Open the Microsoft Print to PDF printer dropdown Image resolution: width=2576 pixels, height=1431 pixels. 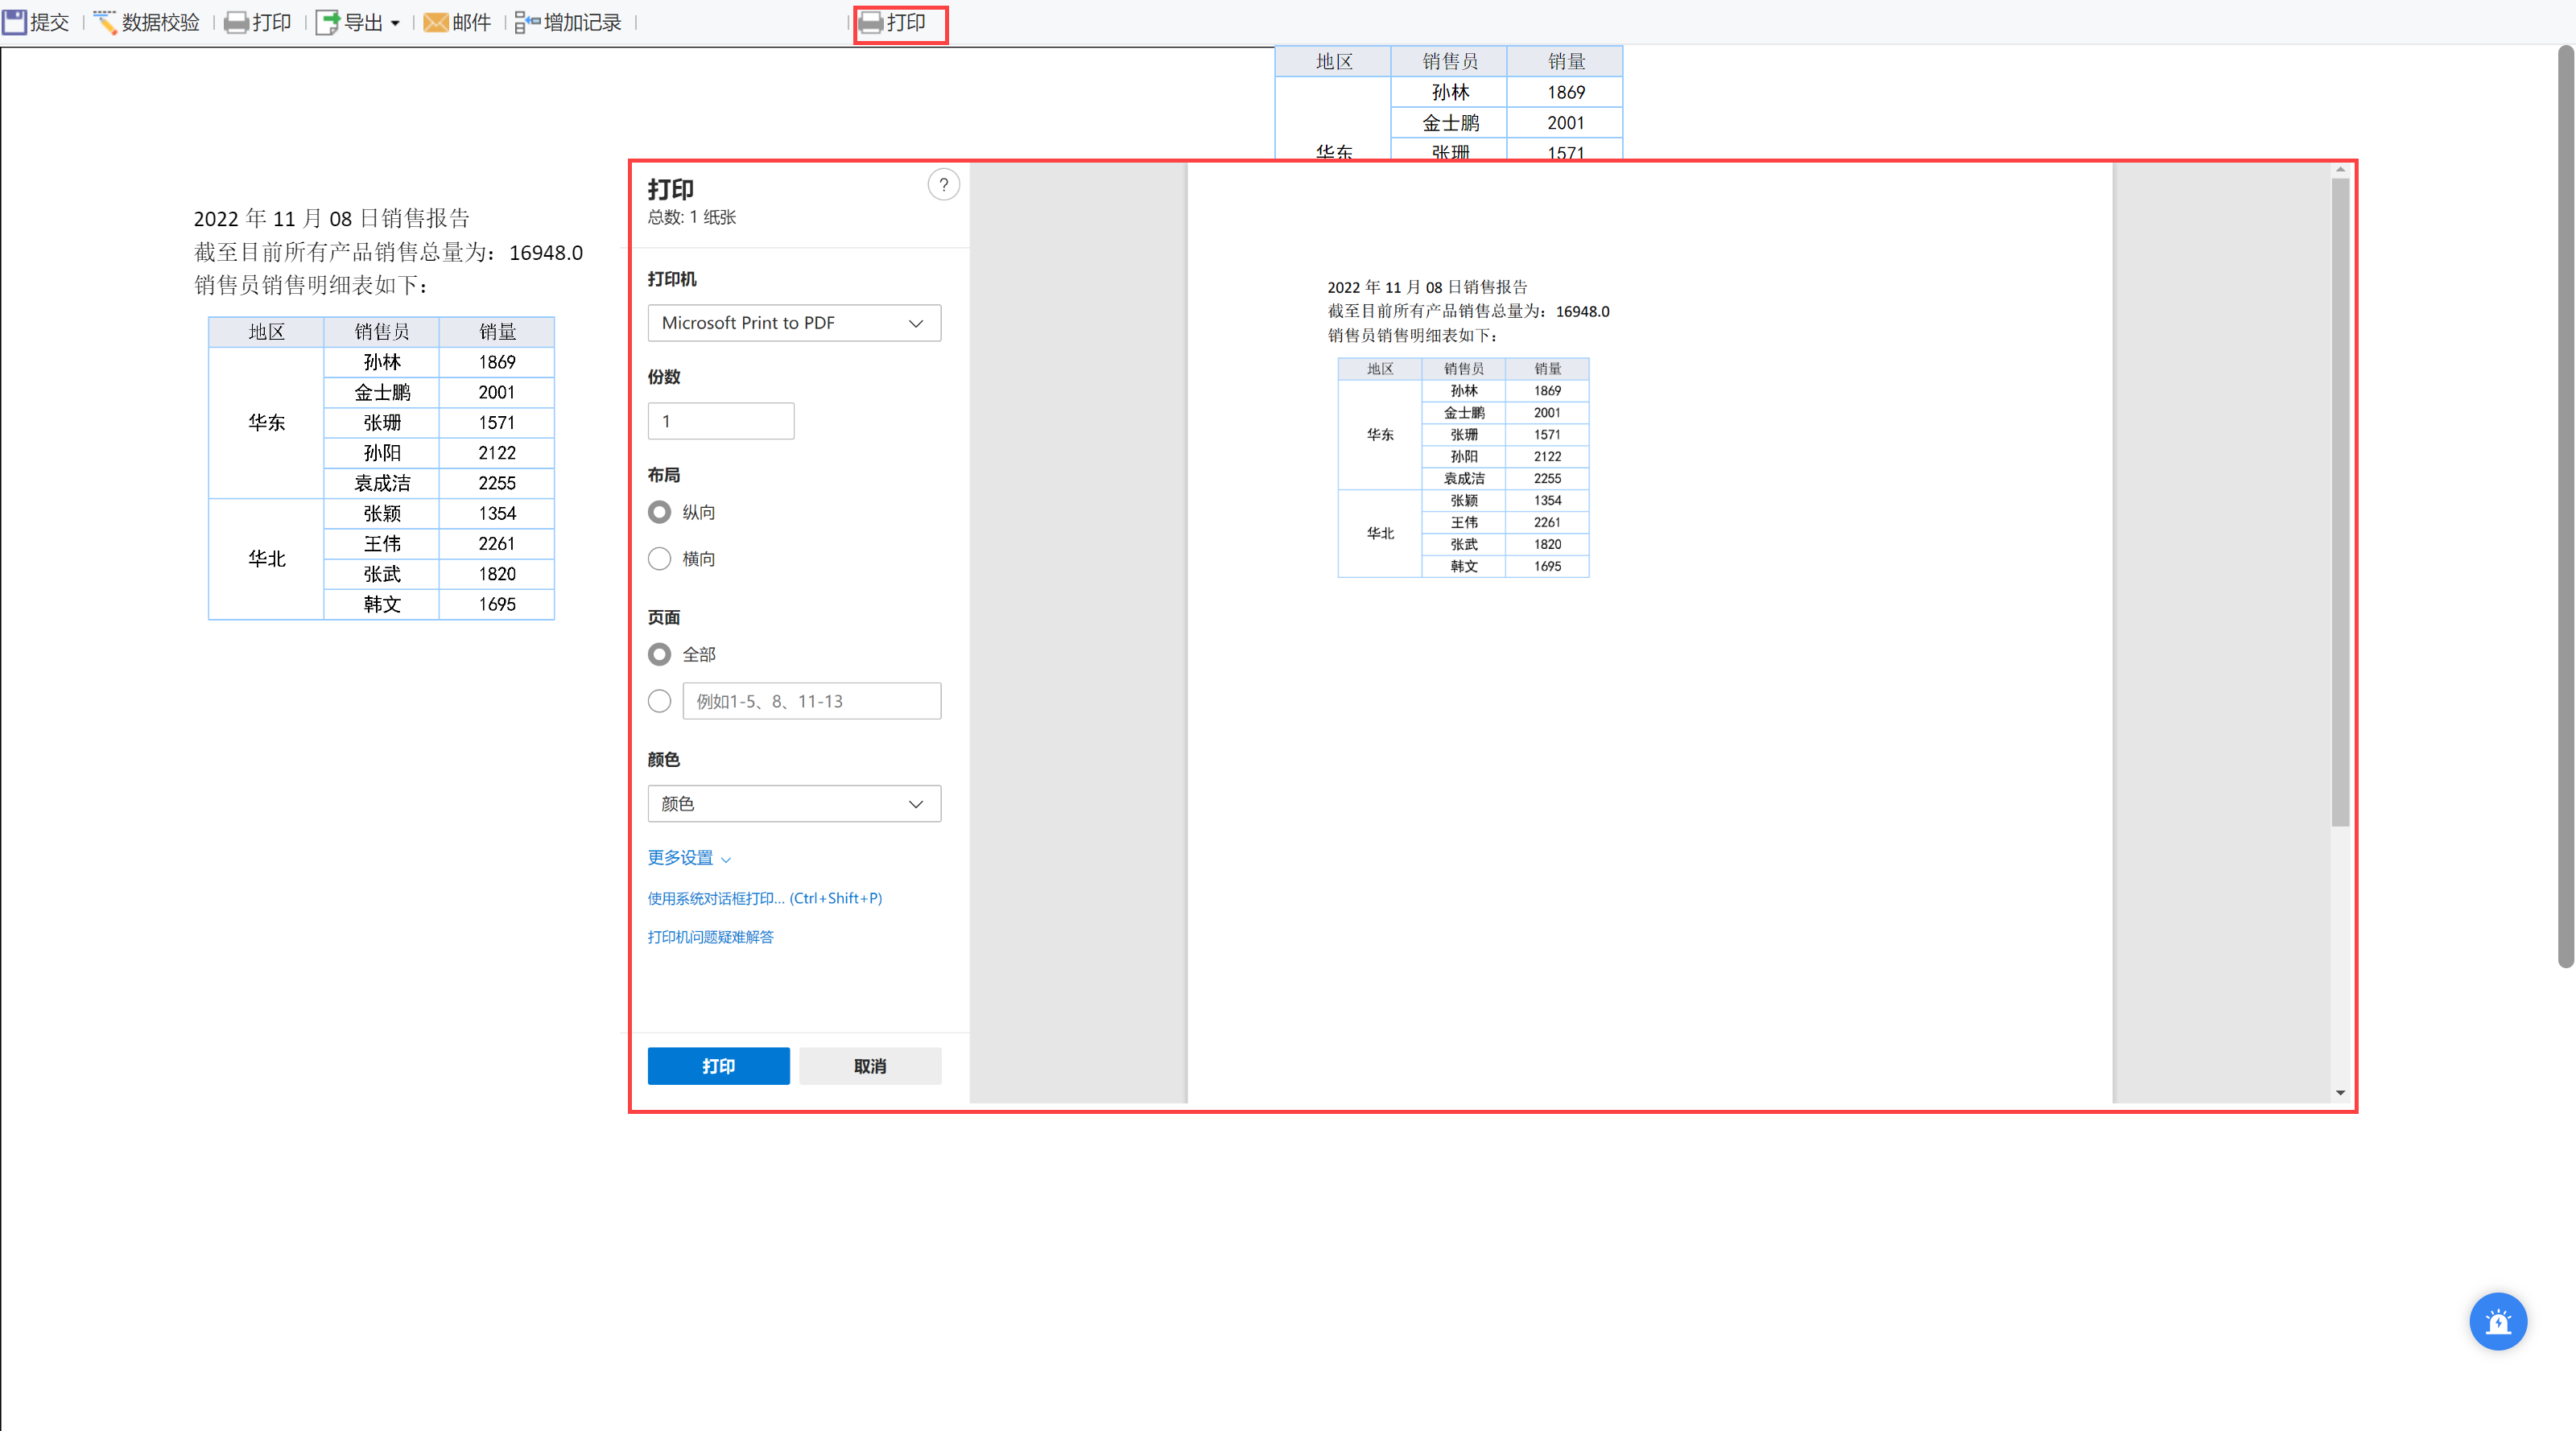(794, 323)
